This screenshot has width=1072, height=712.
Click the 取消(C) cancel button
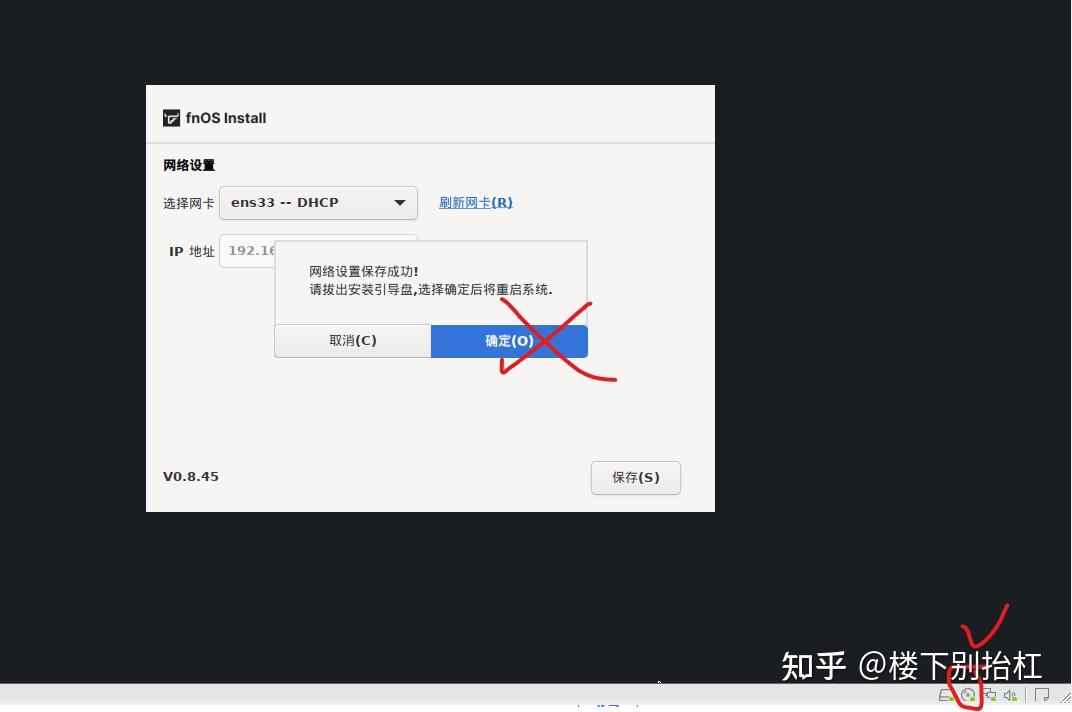[353, 341]
